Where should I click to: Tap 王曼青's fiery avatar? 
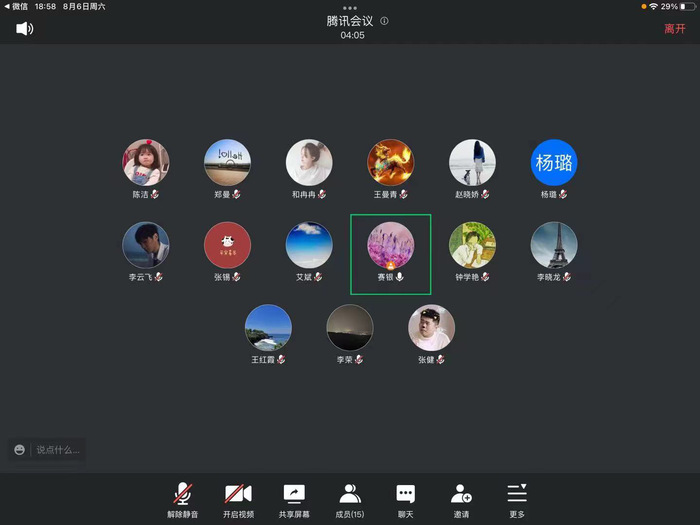coord(390,162)
